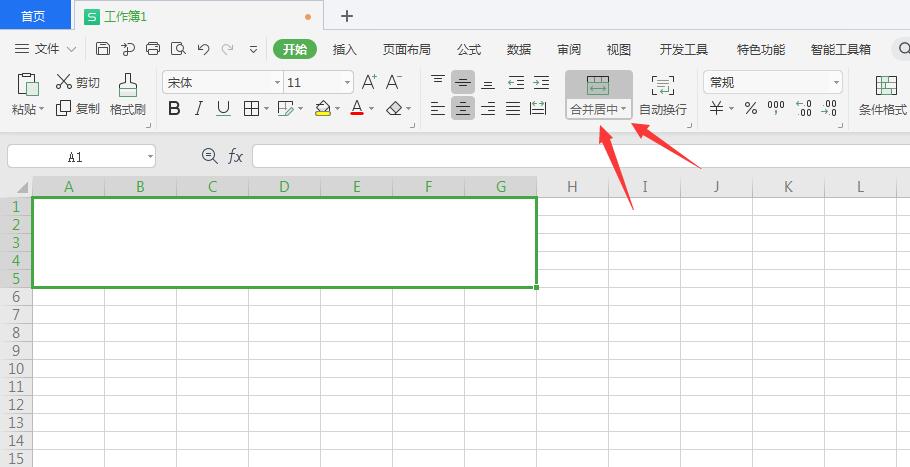The height and width of the screenshot is (467, 910).
Task: Open quick access toolbar customize arrow
Action: 253,49
